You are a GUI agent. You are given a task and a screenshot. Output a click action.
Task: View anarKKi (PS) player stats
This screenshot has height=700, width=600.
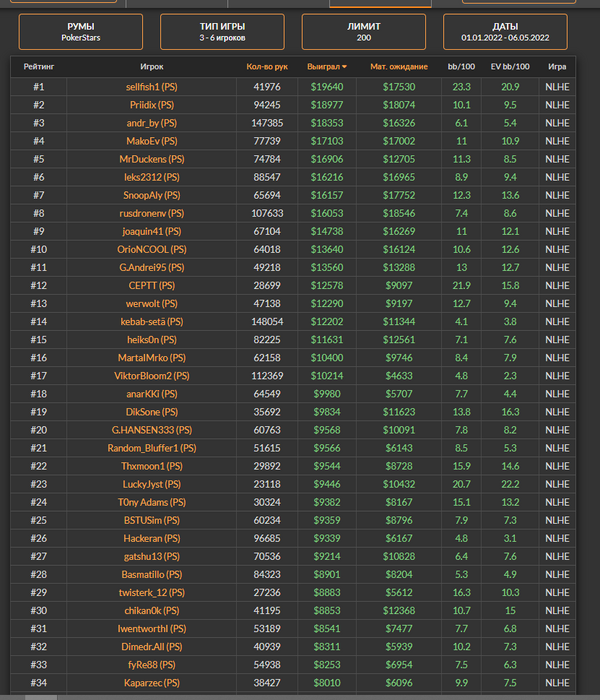(x=152, y=394)
